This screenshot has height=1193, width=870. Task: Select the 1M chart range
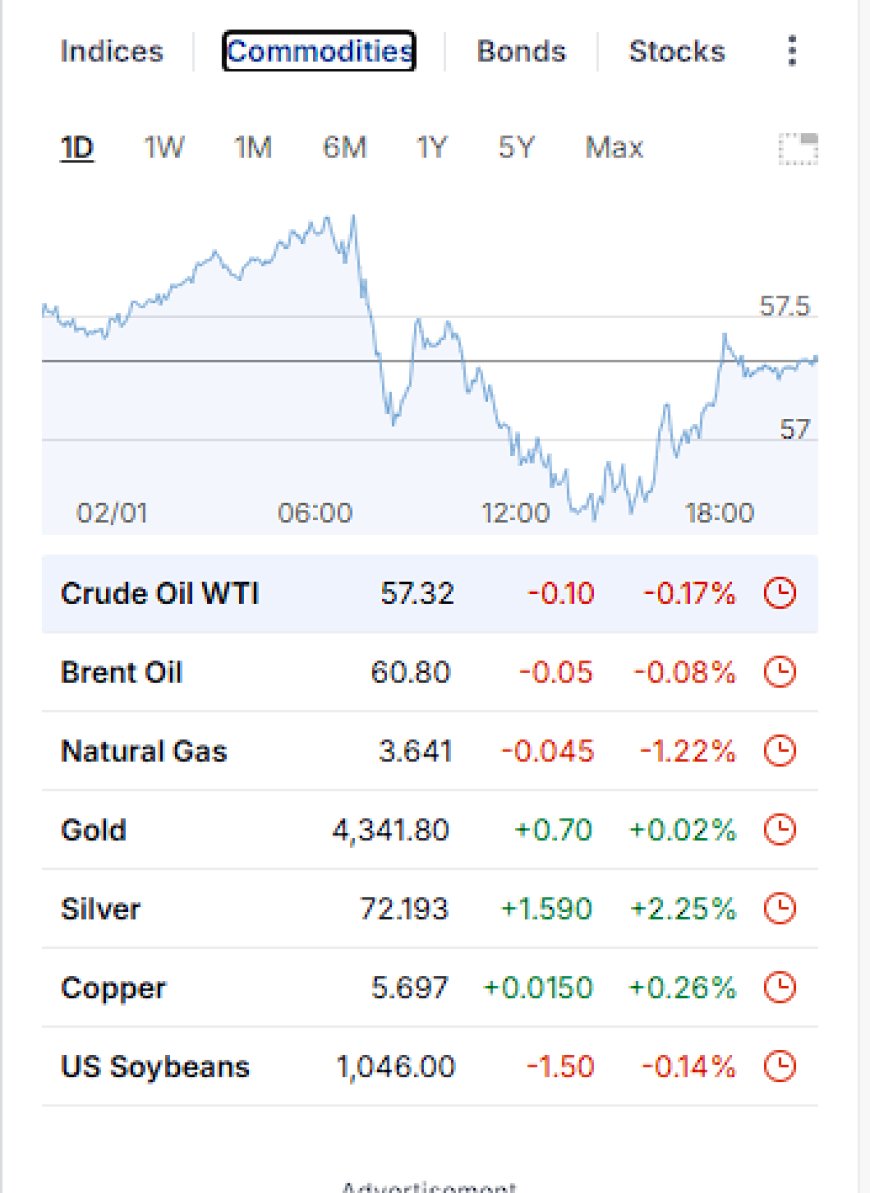click(x=253, y=147)
